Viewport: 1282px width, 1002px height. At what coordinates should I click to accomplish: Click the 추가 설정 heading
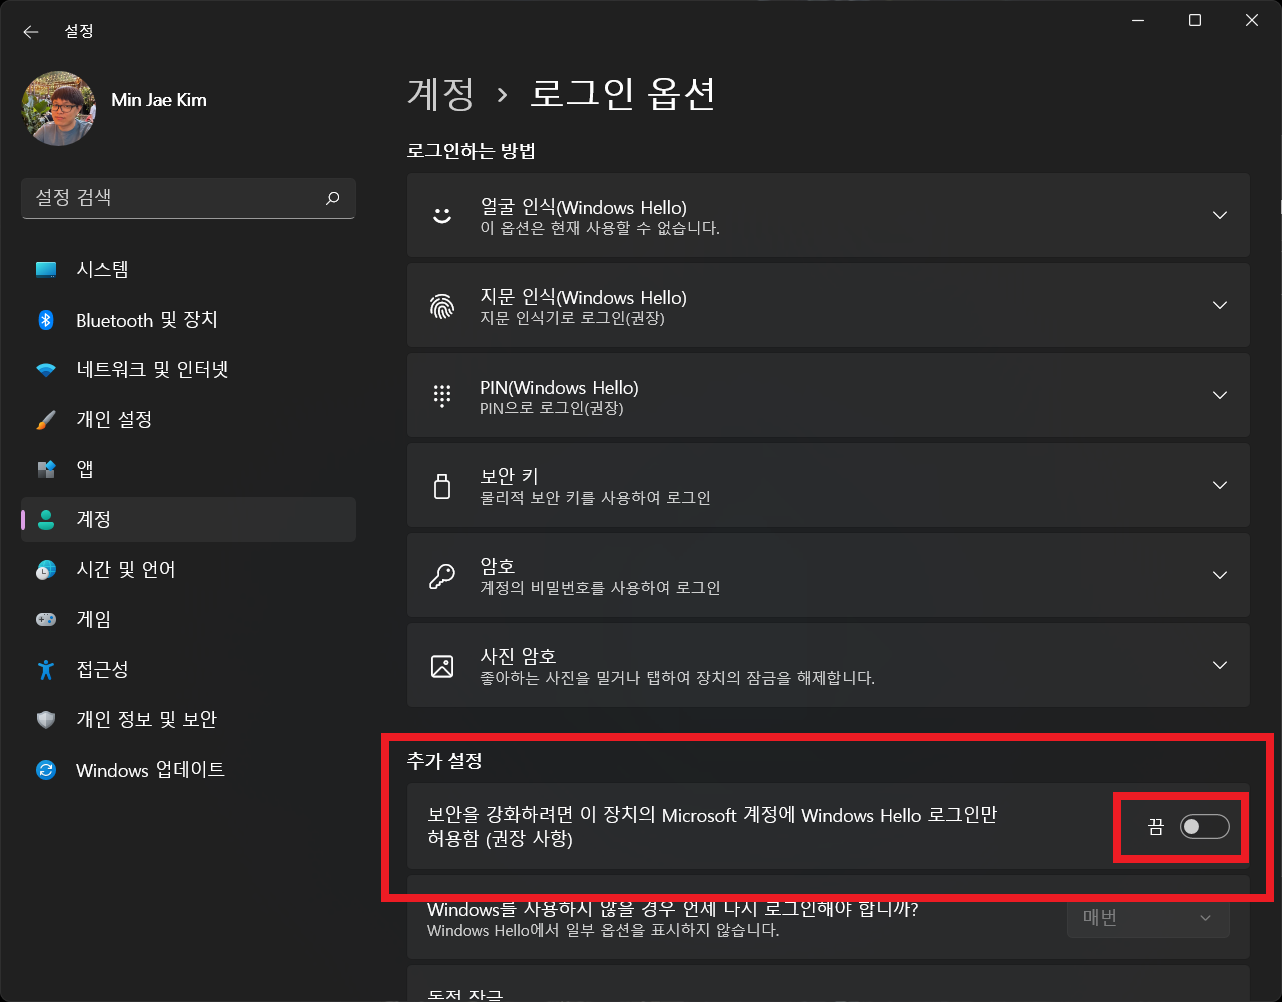(x=445, y=762)
